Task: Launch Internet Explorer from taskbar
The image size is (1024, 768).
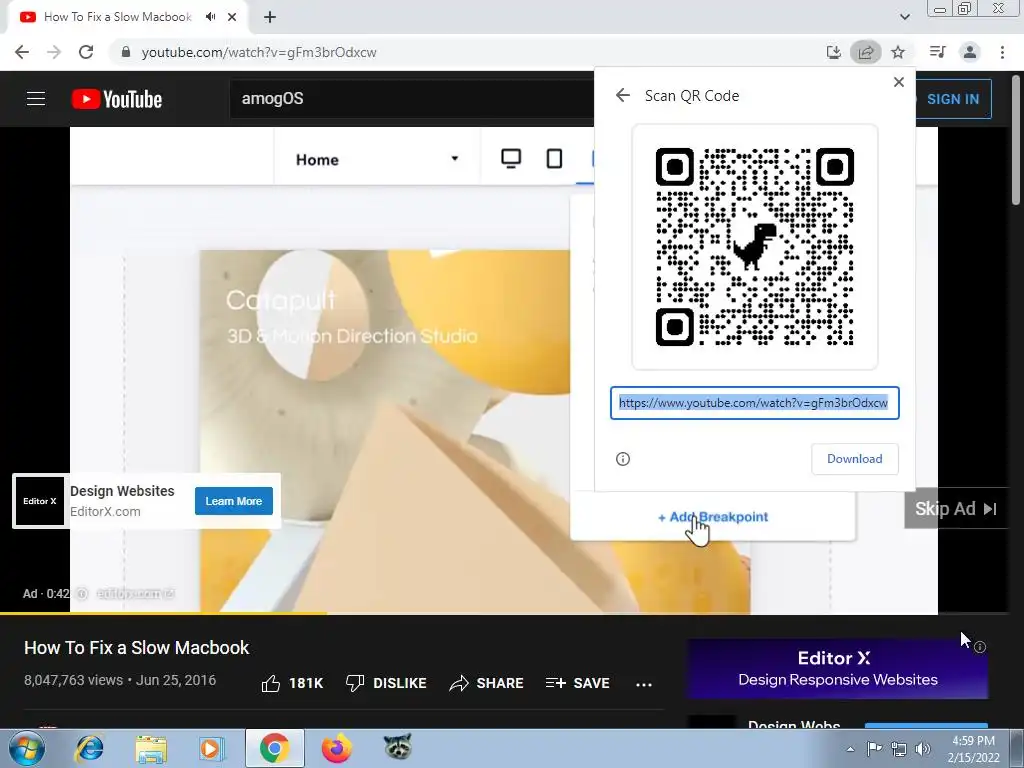Action: click(x=89, y=748)
